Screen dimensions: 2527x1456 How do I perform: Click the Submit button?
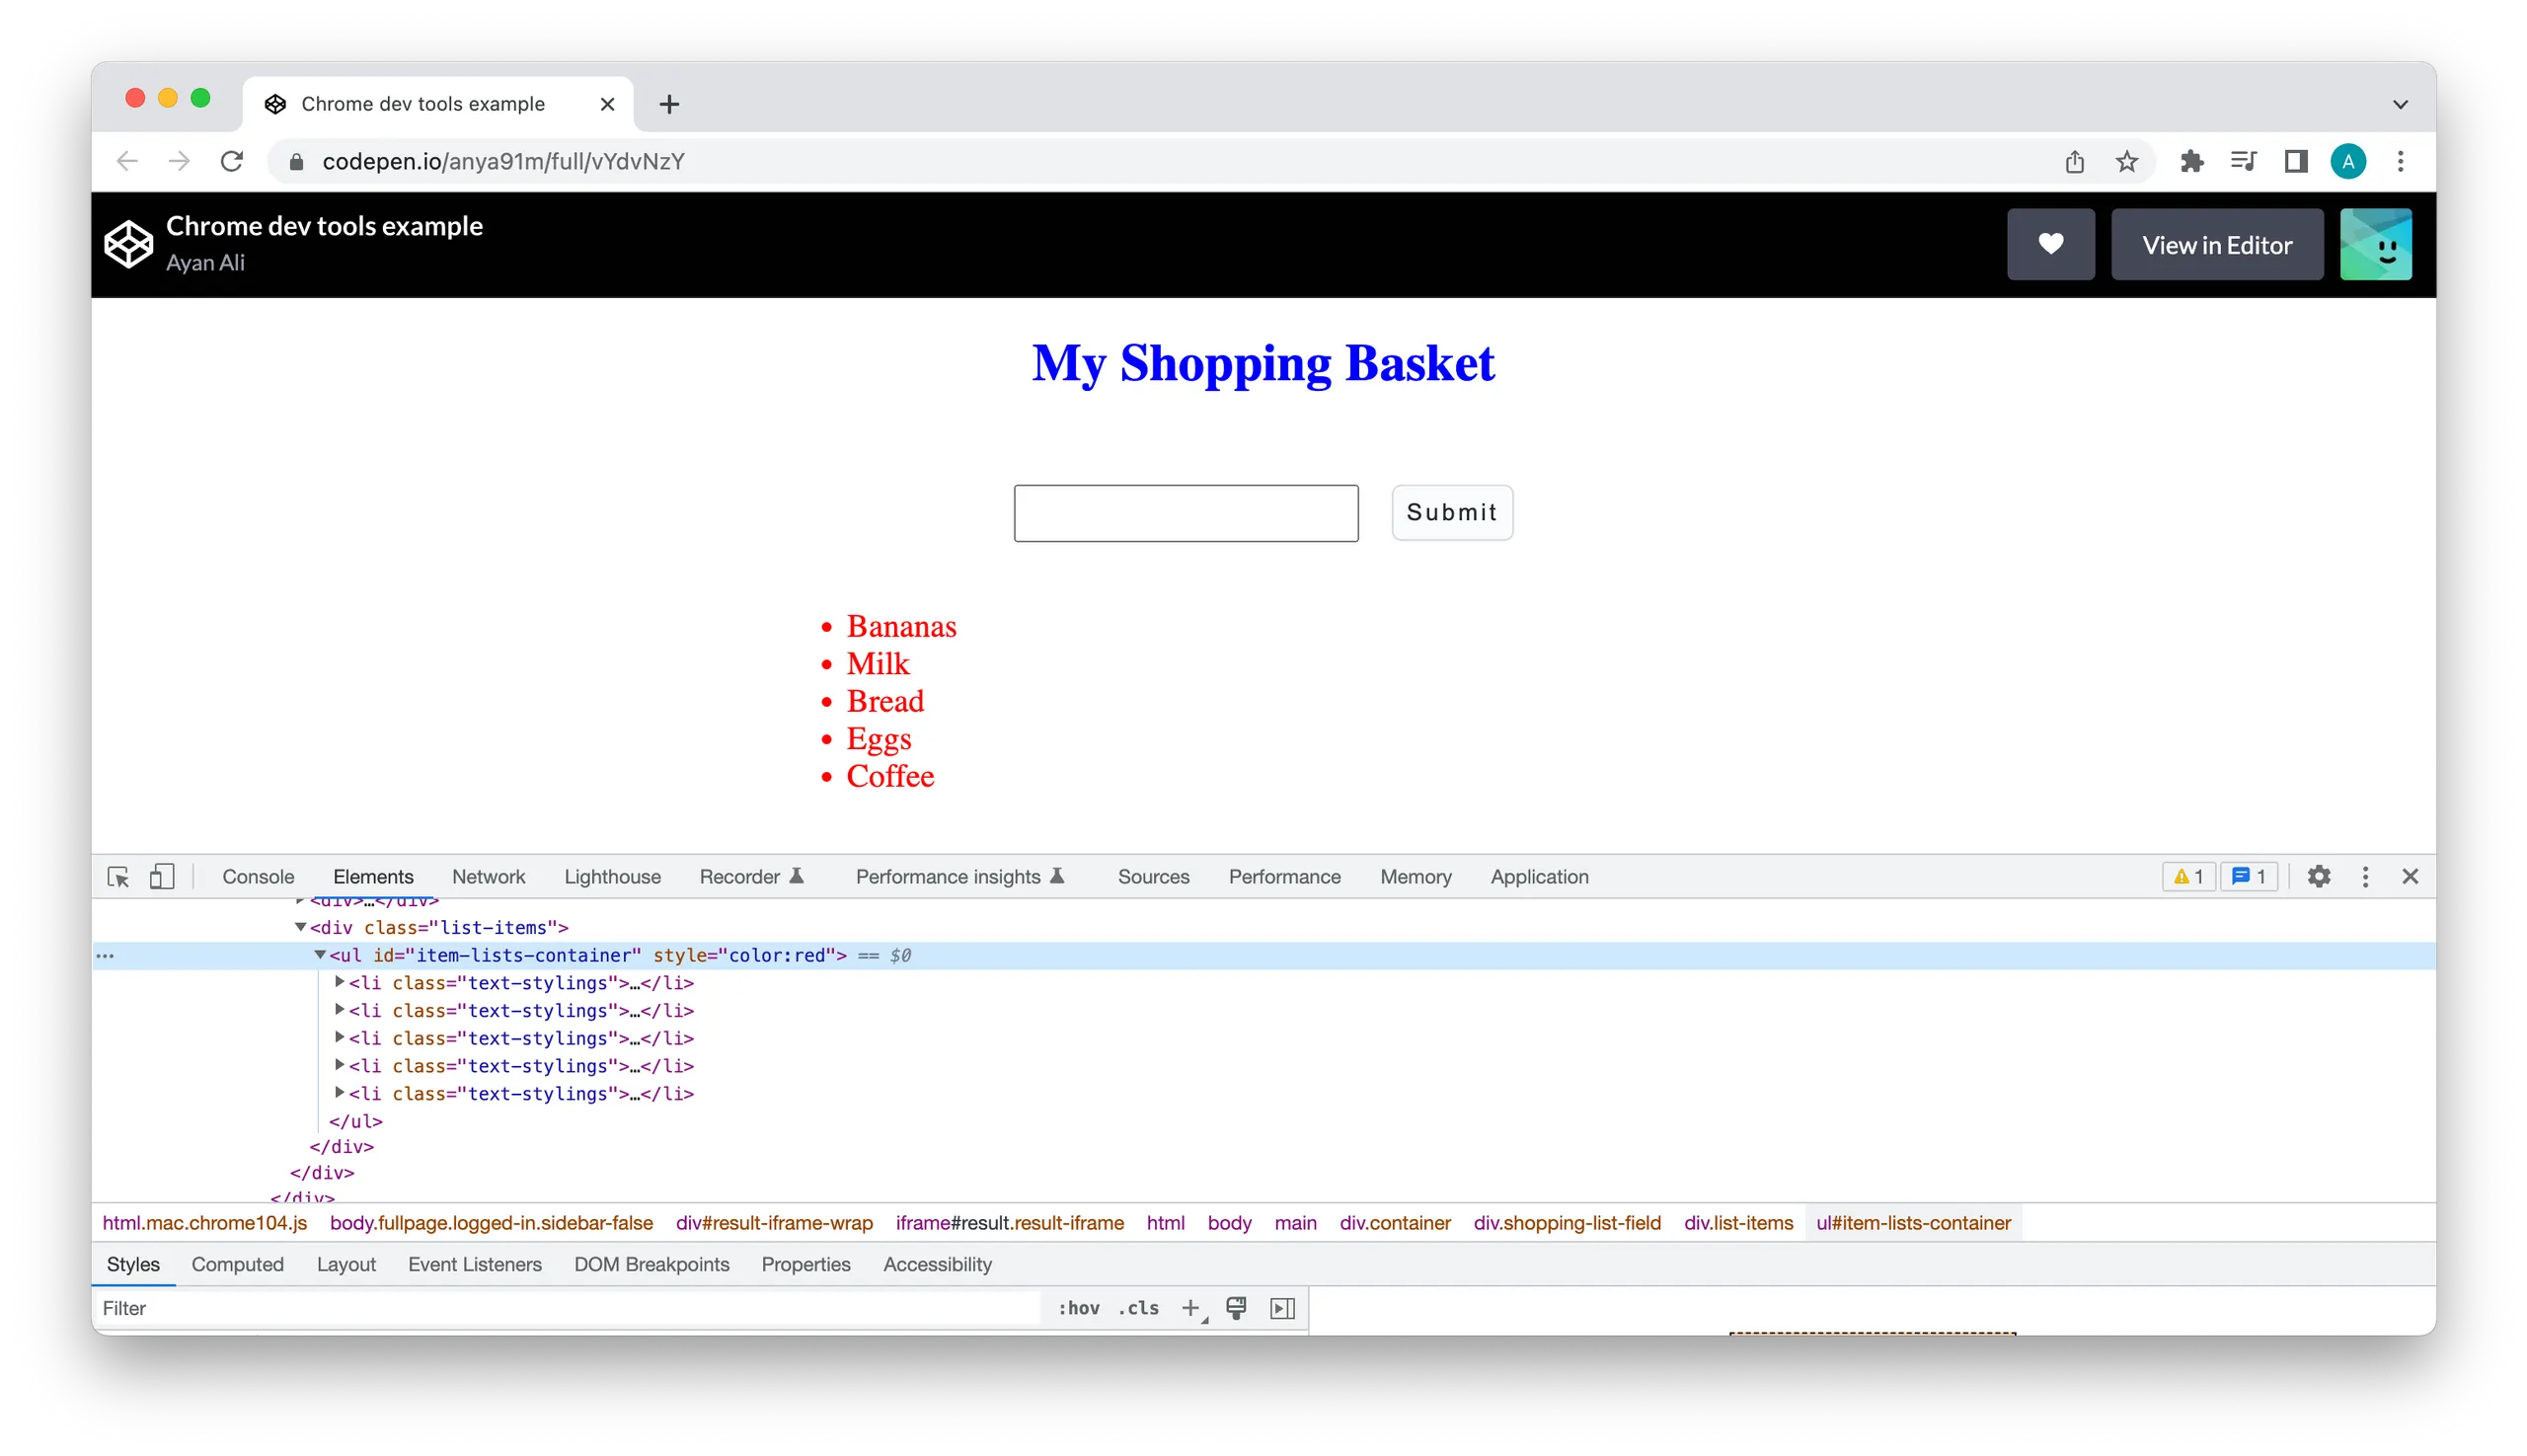pos(1451,512)
